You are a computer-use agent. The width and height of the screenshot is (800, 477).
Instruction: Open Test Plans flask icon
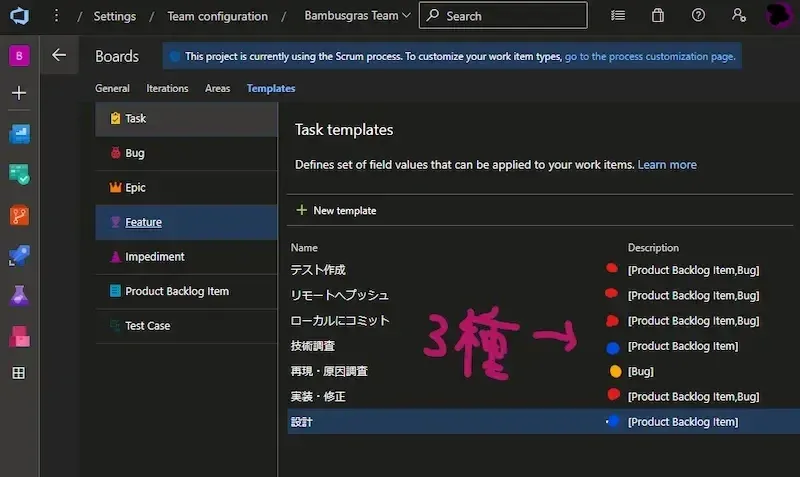(19, 295)
